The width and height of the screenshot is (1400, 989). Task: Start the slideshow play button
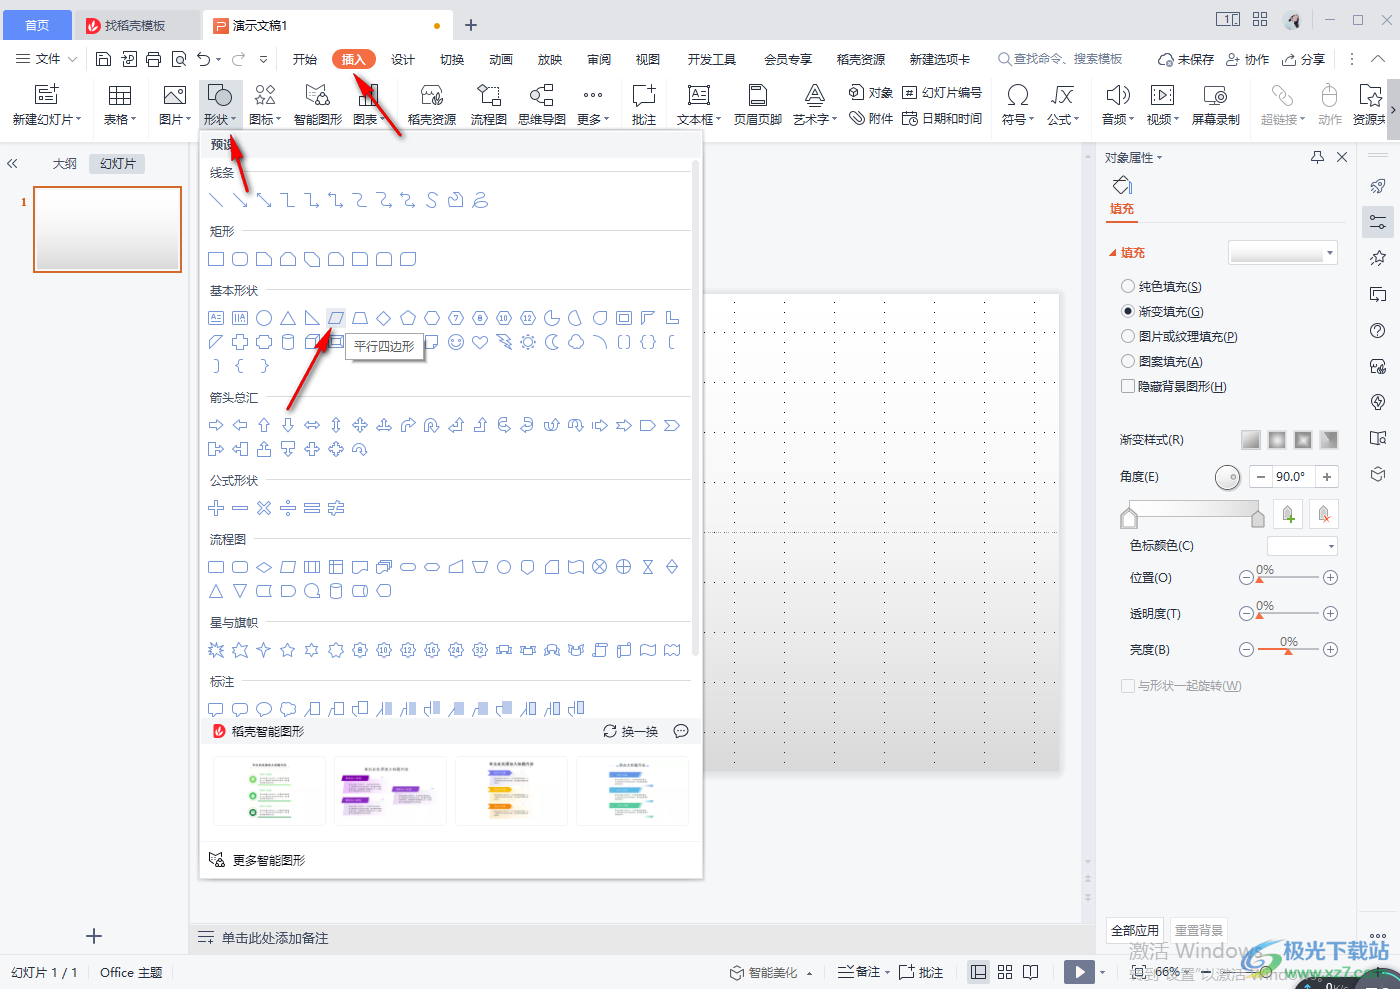pos(1079,972)
